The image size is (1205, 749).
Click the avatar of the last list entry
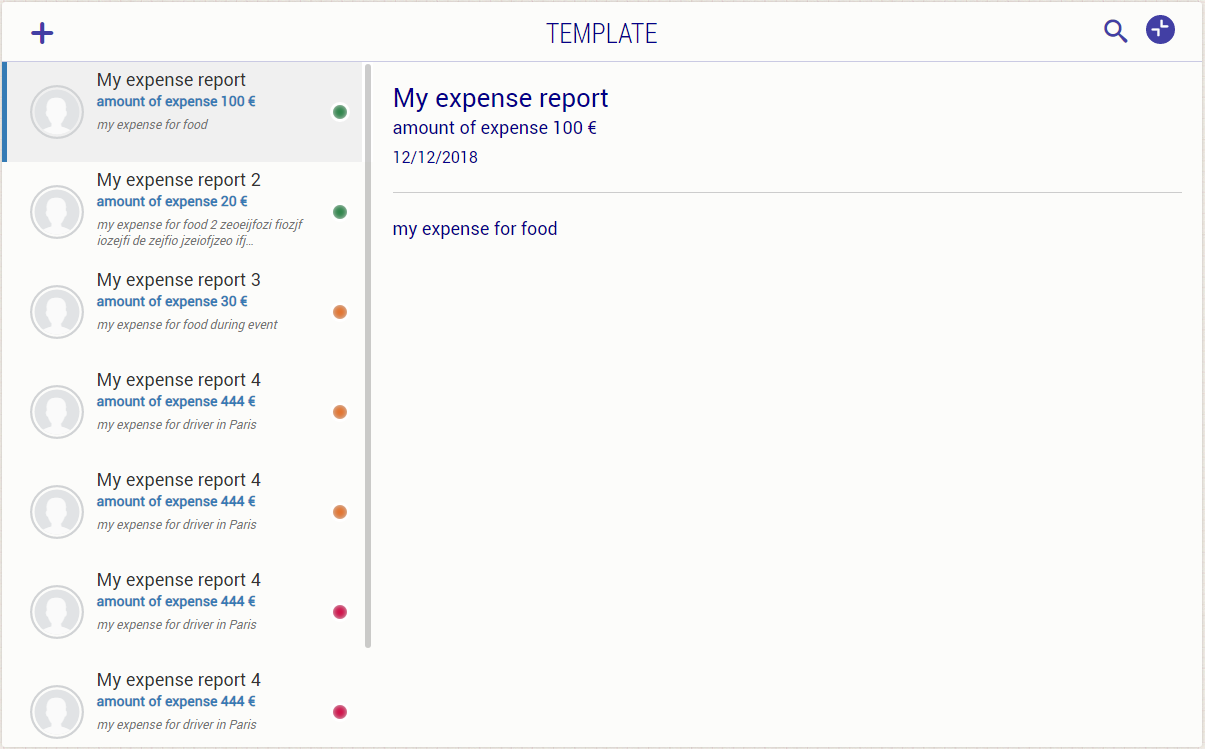pos(57,711)
